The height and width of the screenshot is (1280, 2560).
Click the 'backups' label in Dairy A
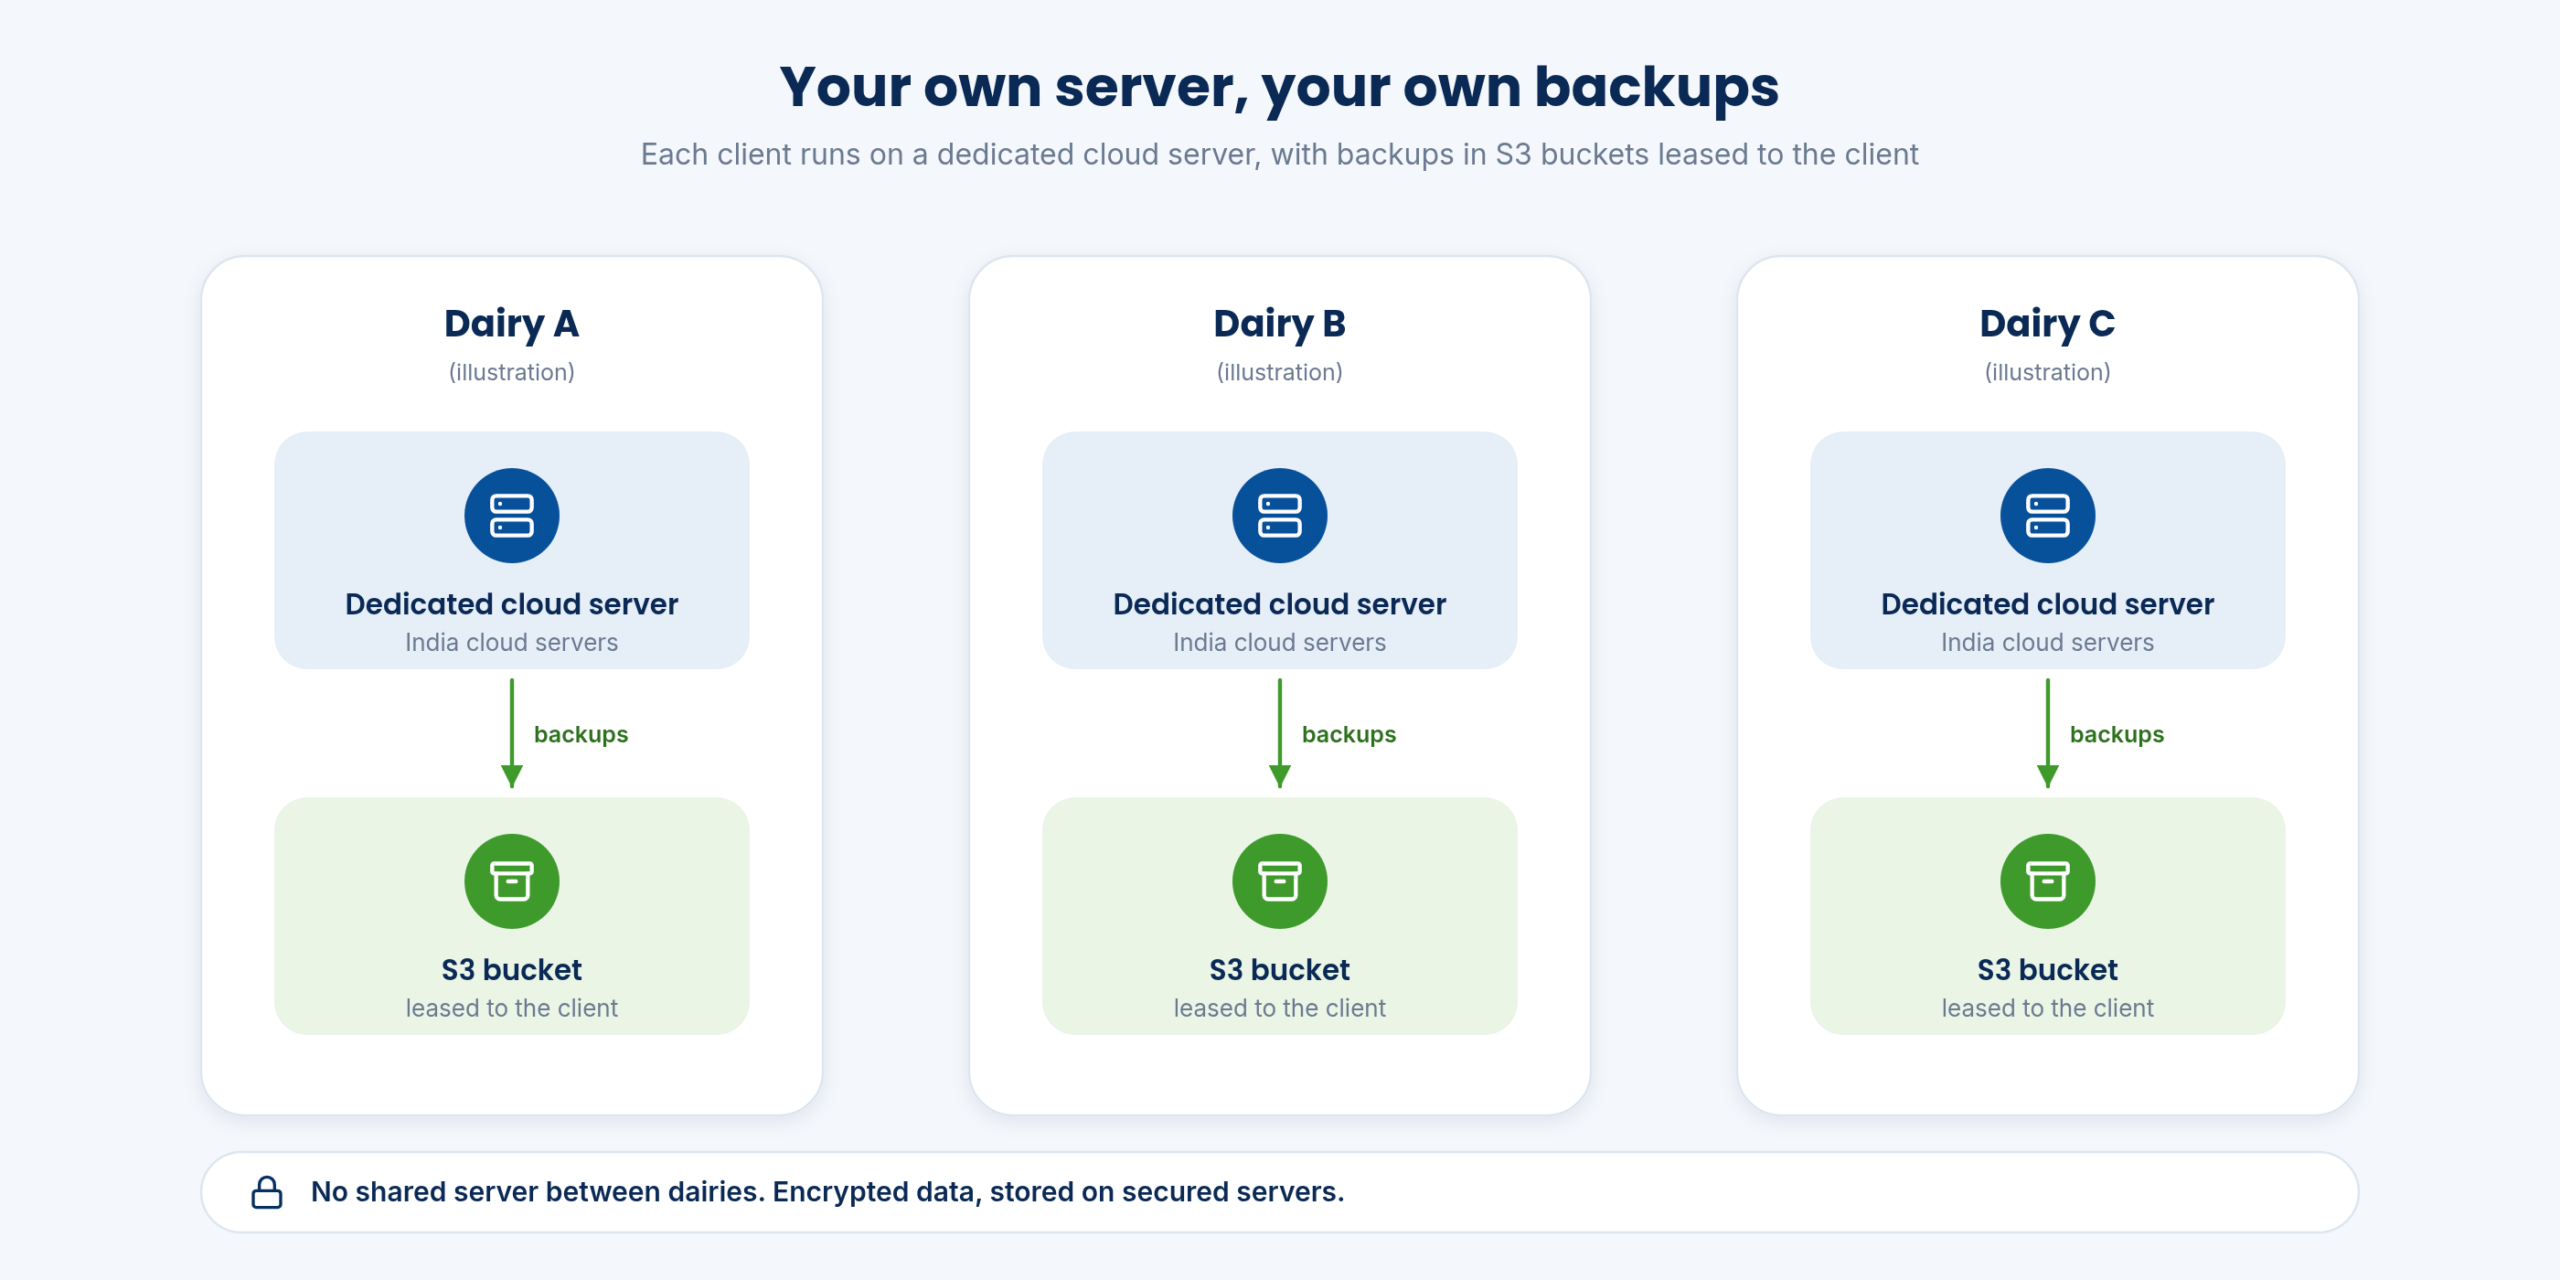581,735
